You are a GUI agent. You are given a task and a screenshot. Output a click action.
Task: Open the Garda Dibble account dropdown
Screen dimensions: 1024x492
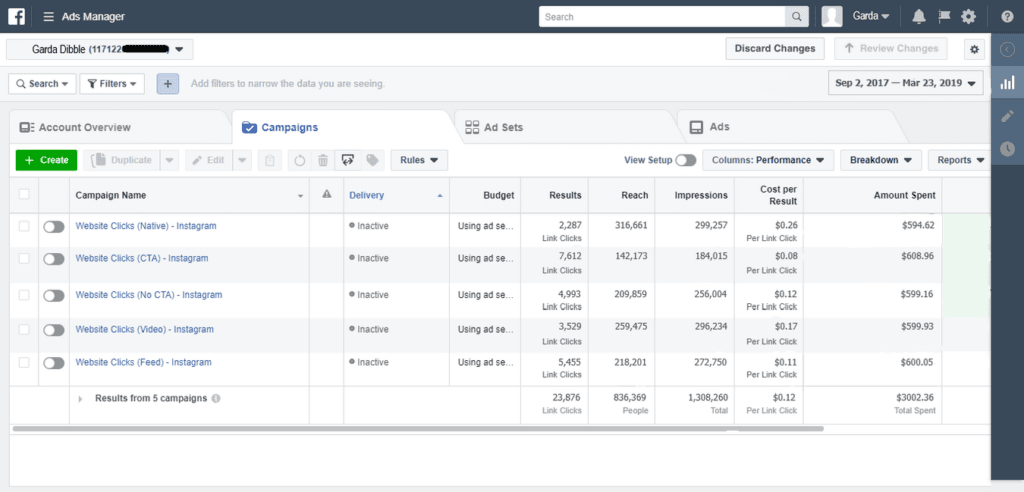(100, 49)
